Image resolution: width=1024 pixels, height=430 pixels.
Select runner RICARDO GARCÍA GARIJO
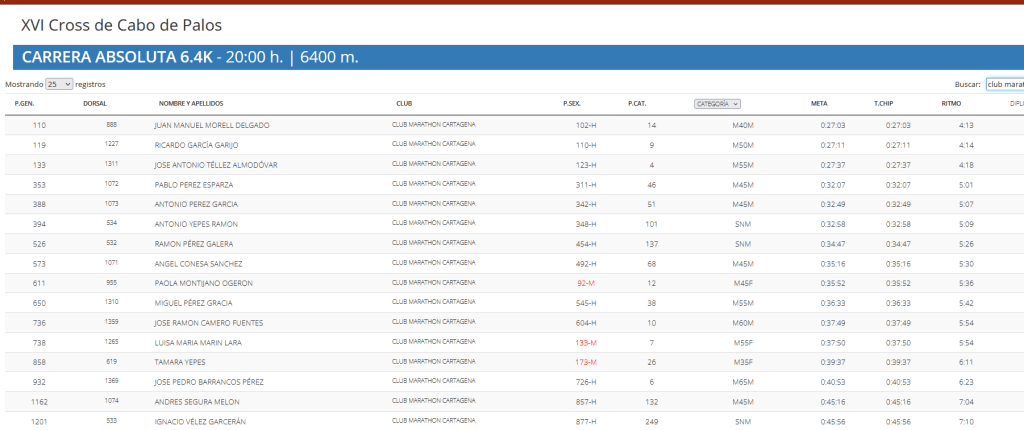point(196,145)
